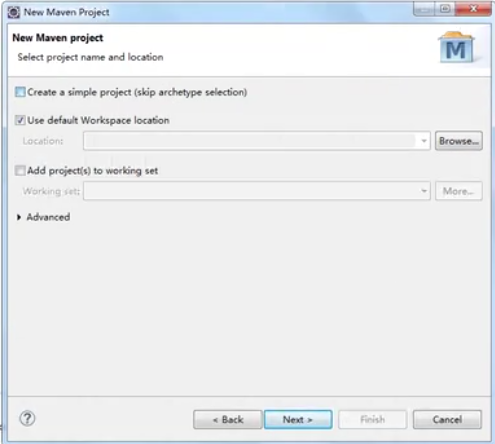The width and height of the screenshot is (495, 444).
Task: Check Add project(s) to working set
Action: pyautogui.click(x=20, y=171)
